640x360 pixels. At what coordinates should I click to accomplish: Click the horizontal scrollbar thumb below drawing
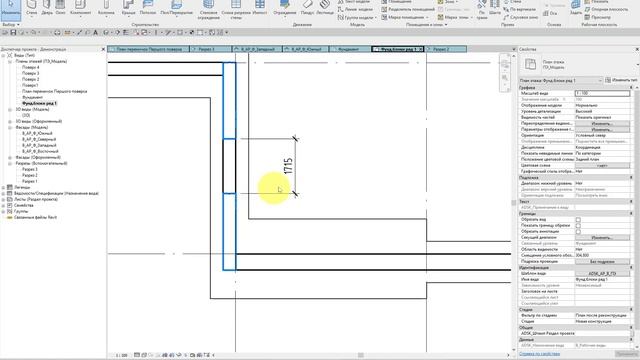(360, 355)
